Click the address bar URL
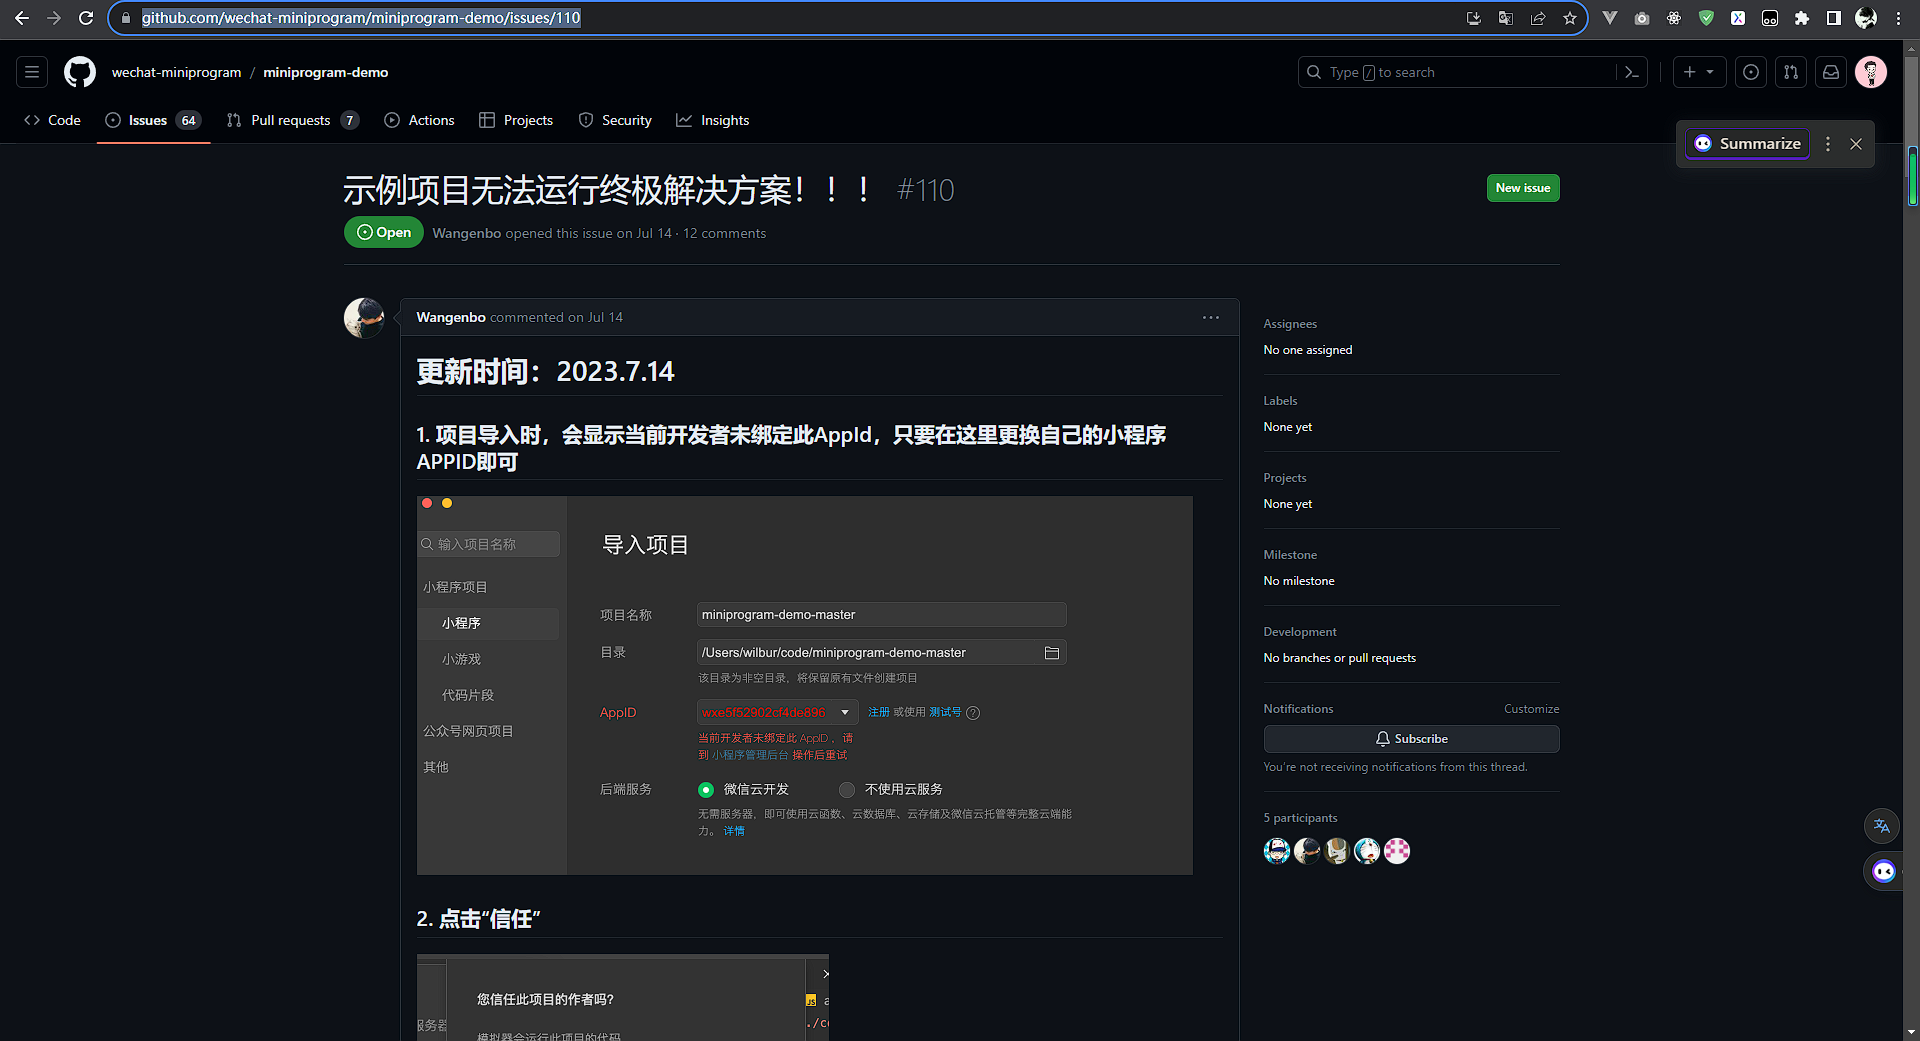1920x1041 pixels. 361,18
